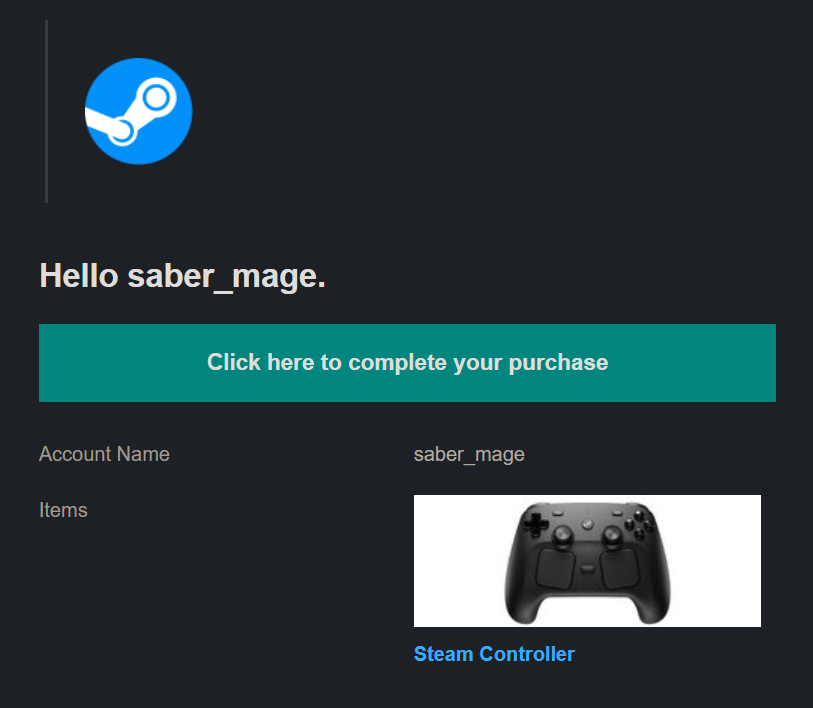Viewport: 813px width, 708px height.
Task: Click the complete your purchase button
Action: pos(407,363)
